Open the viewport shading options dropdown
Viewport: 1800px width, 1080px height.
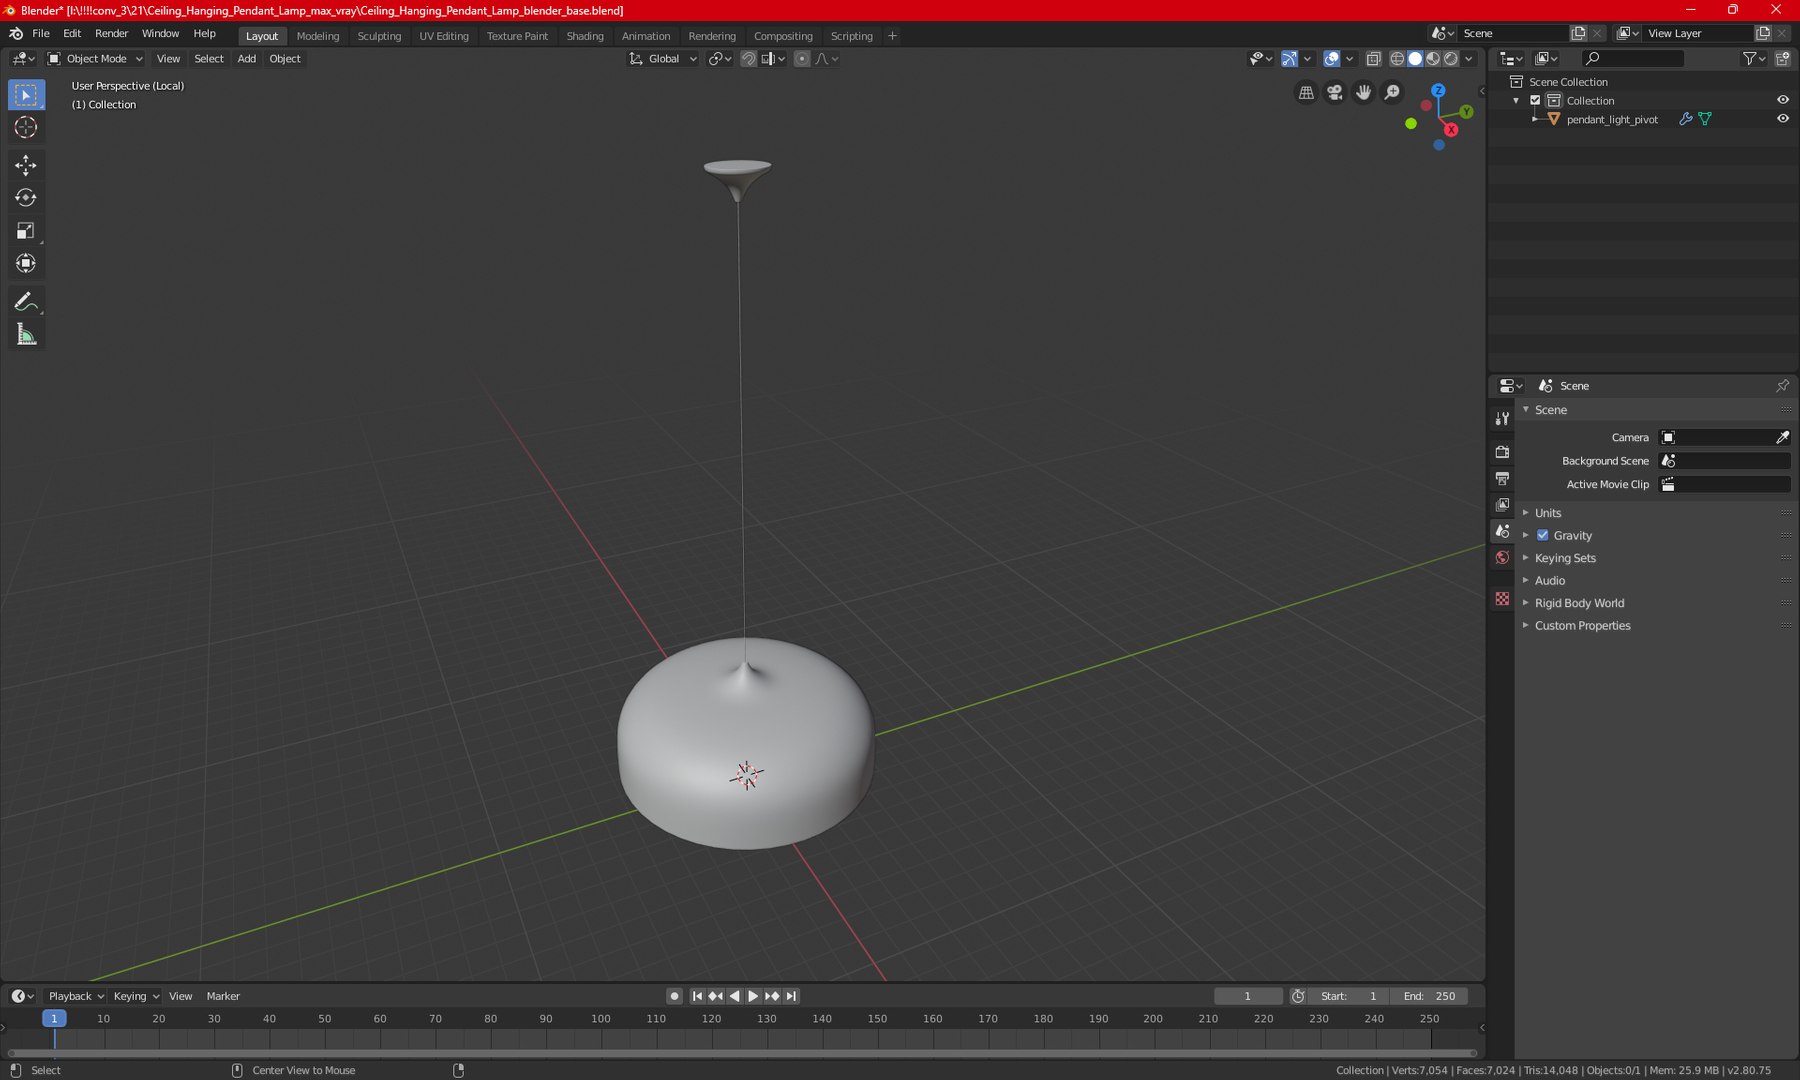[1469, 59]
